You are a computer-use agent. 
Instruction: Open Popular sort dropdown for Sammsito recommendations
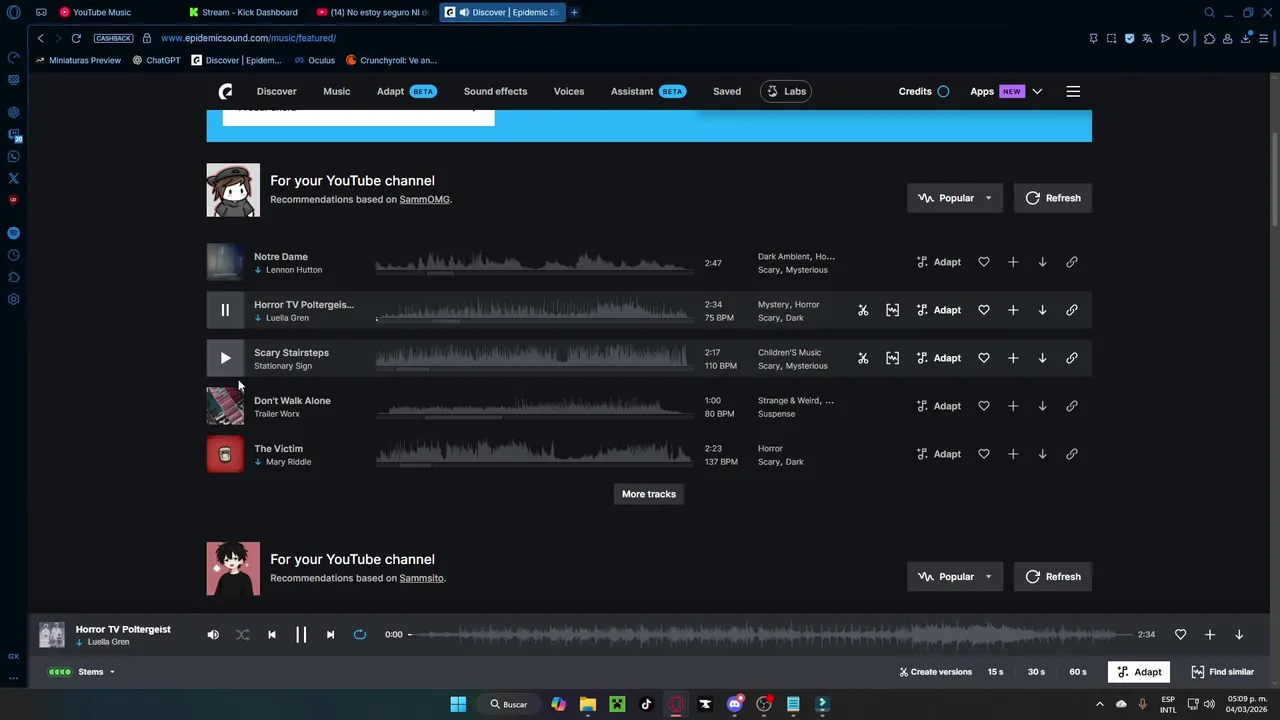pyautogui.click(x=955, y=577)
